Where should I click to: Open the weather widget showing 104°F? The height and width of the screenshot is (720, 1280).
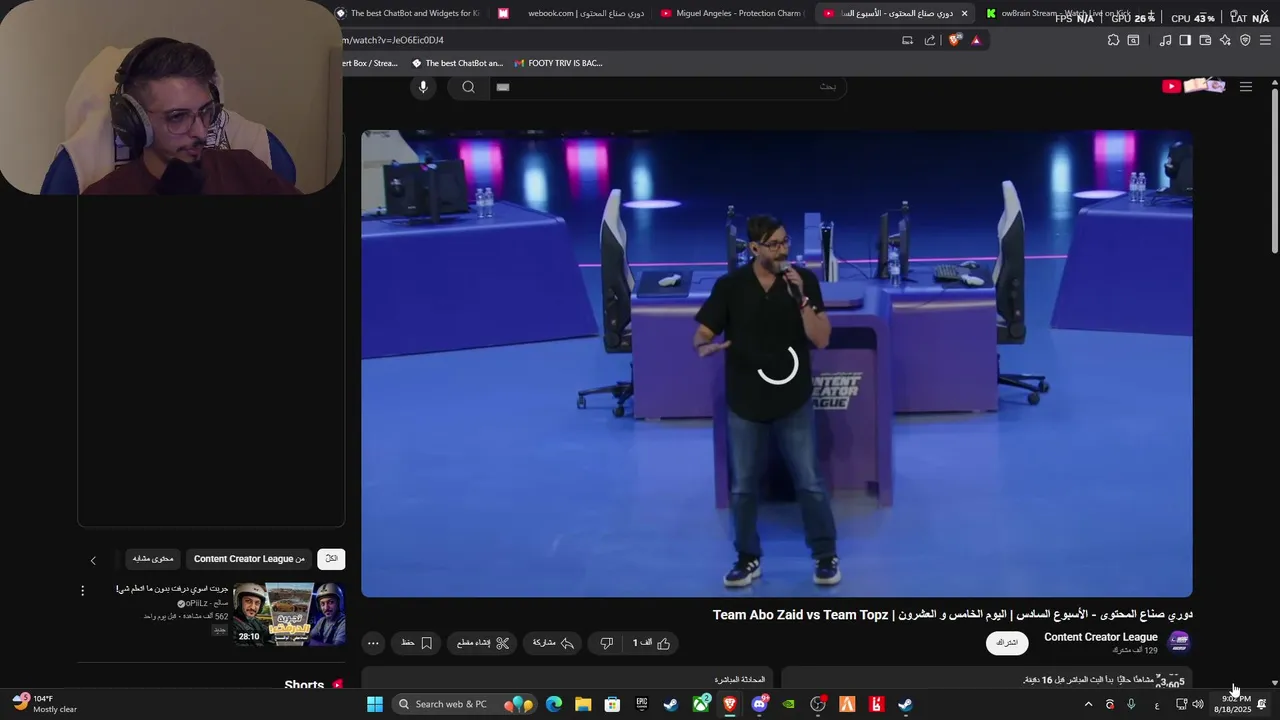point(45,704)
